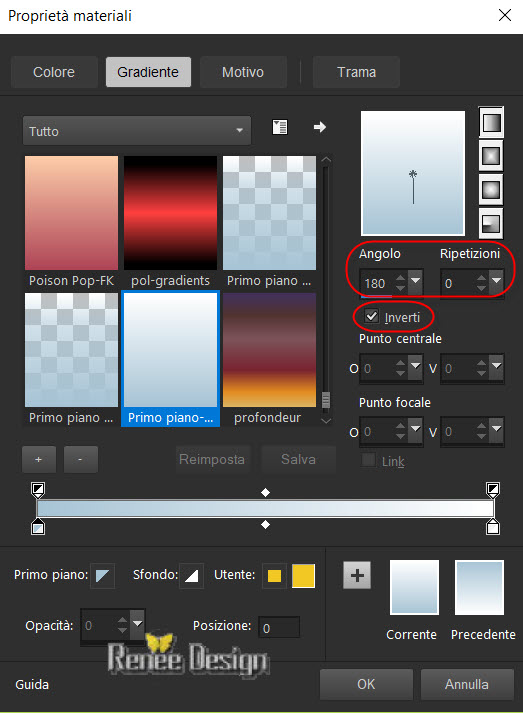Select the rectangular gradient style icon
Viewport: 523px width, 713px height.
coord(491,156)
